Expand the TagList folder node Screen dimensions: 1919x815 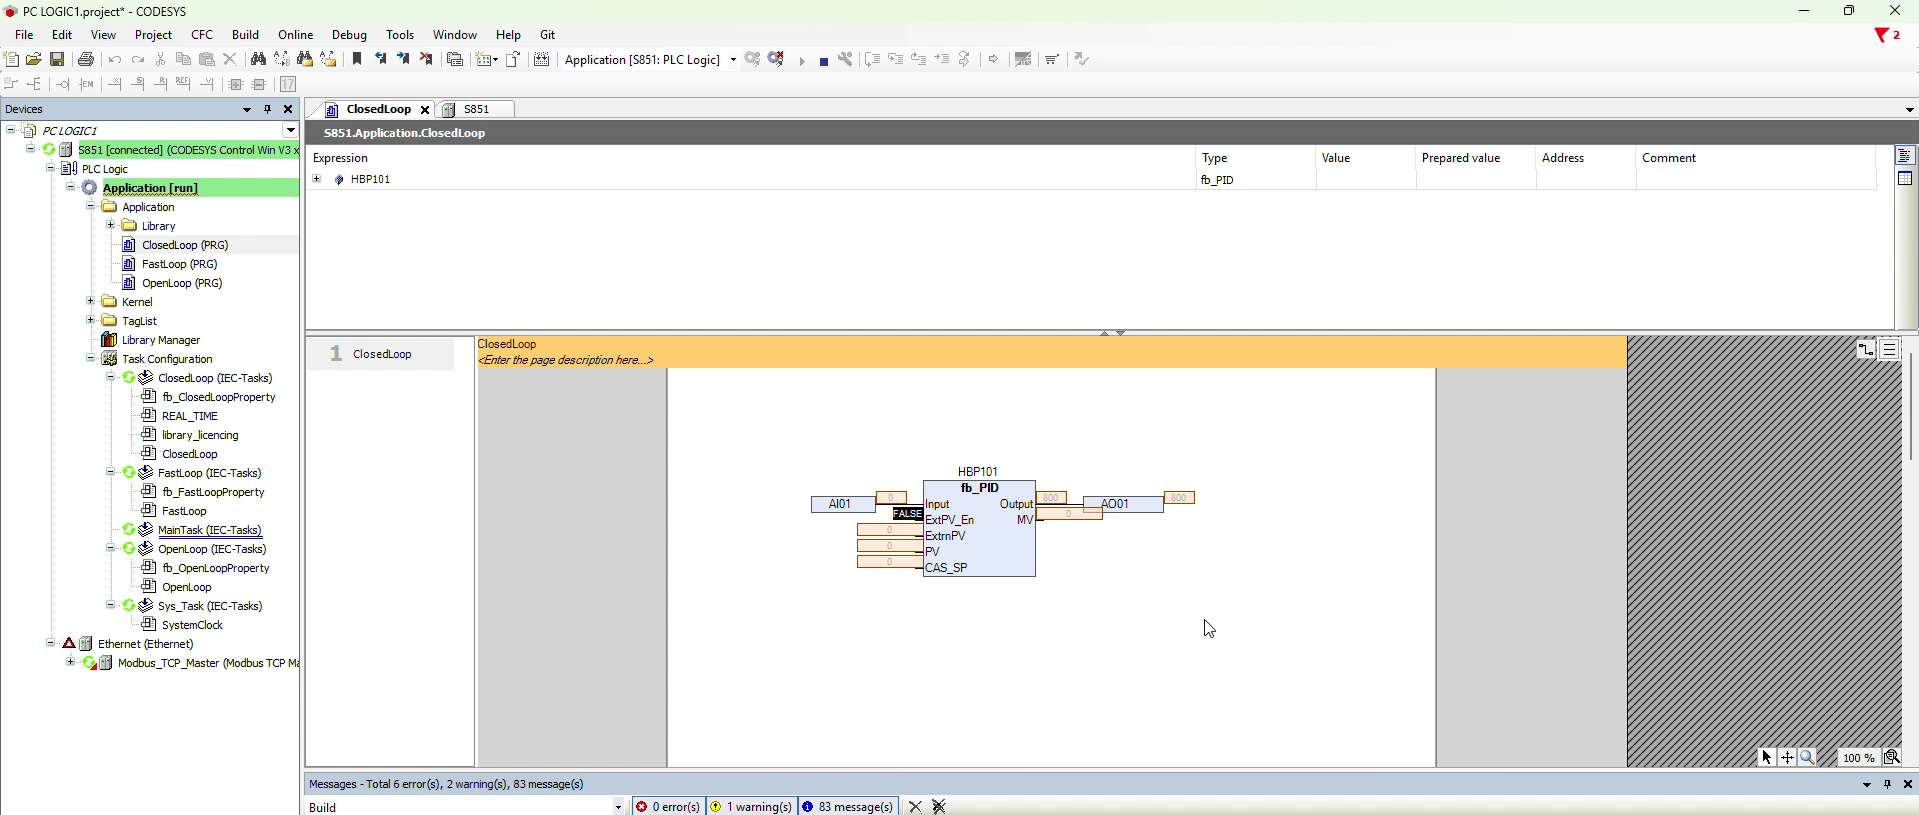pyautogui.click(x=90, y=320)
